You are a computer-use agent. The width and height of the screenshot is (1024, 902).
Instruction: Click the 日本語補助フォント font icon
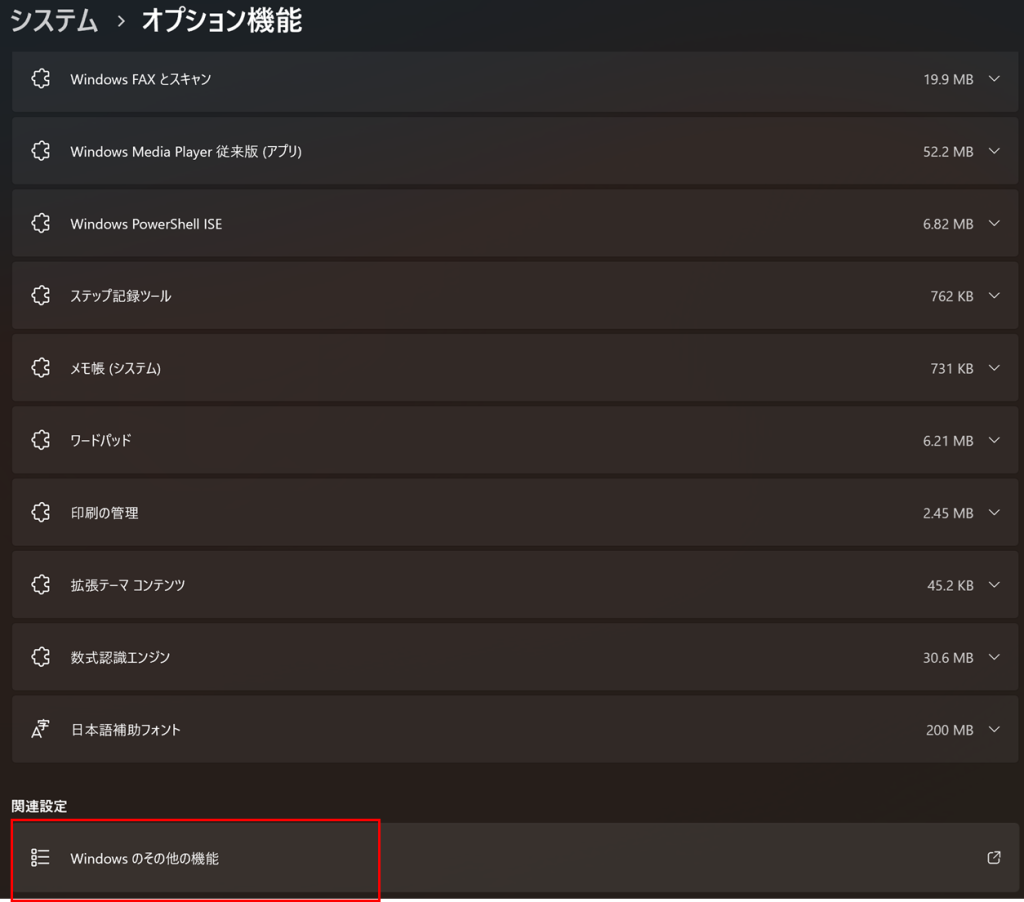[40, 730]
